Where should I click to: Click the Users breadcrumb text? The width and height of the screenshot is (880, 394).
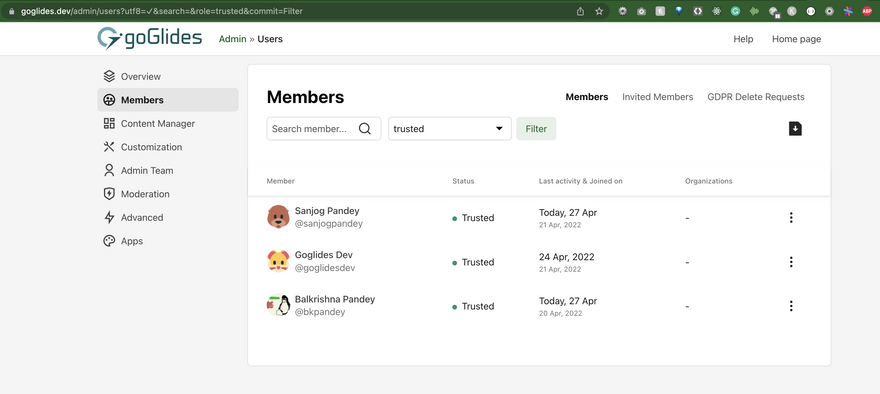(270, 39)
